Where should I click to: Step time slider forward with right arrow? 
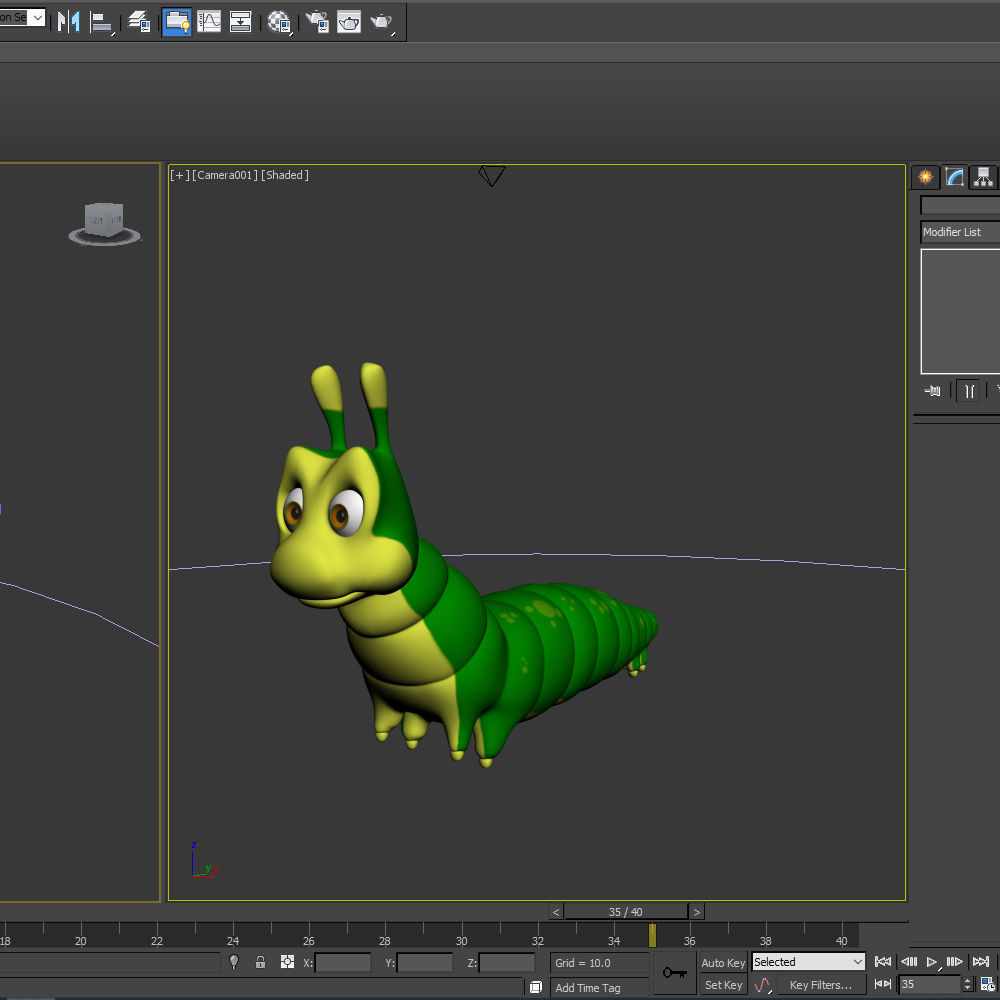[x=696, y=912]
